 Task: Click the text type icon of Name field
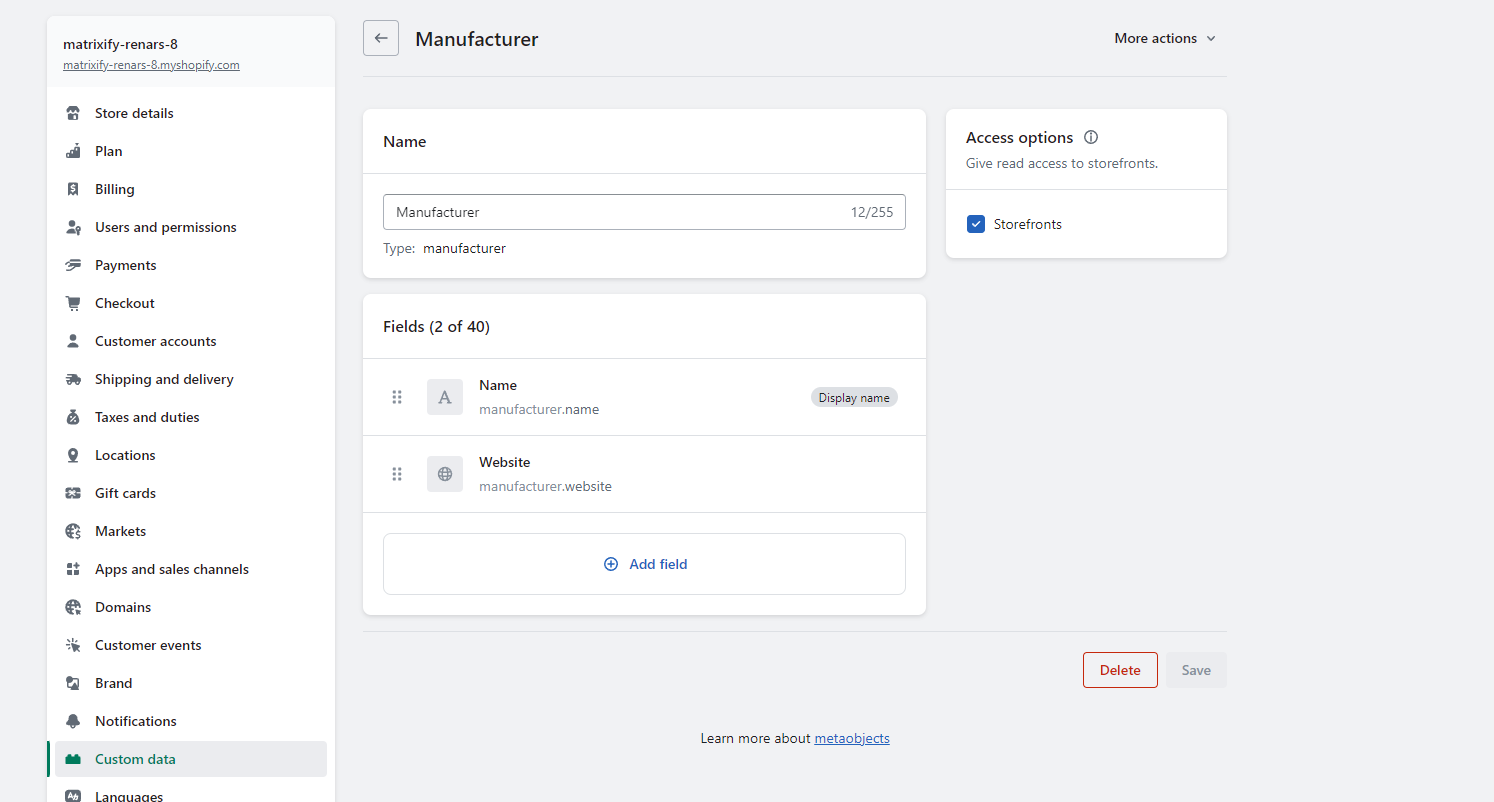click(445, 397)
